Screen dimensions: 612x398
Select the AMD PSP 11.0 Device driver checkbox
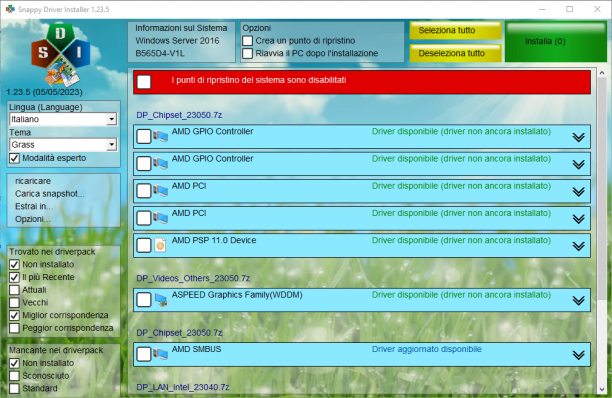[144, 245]
